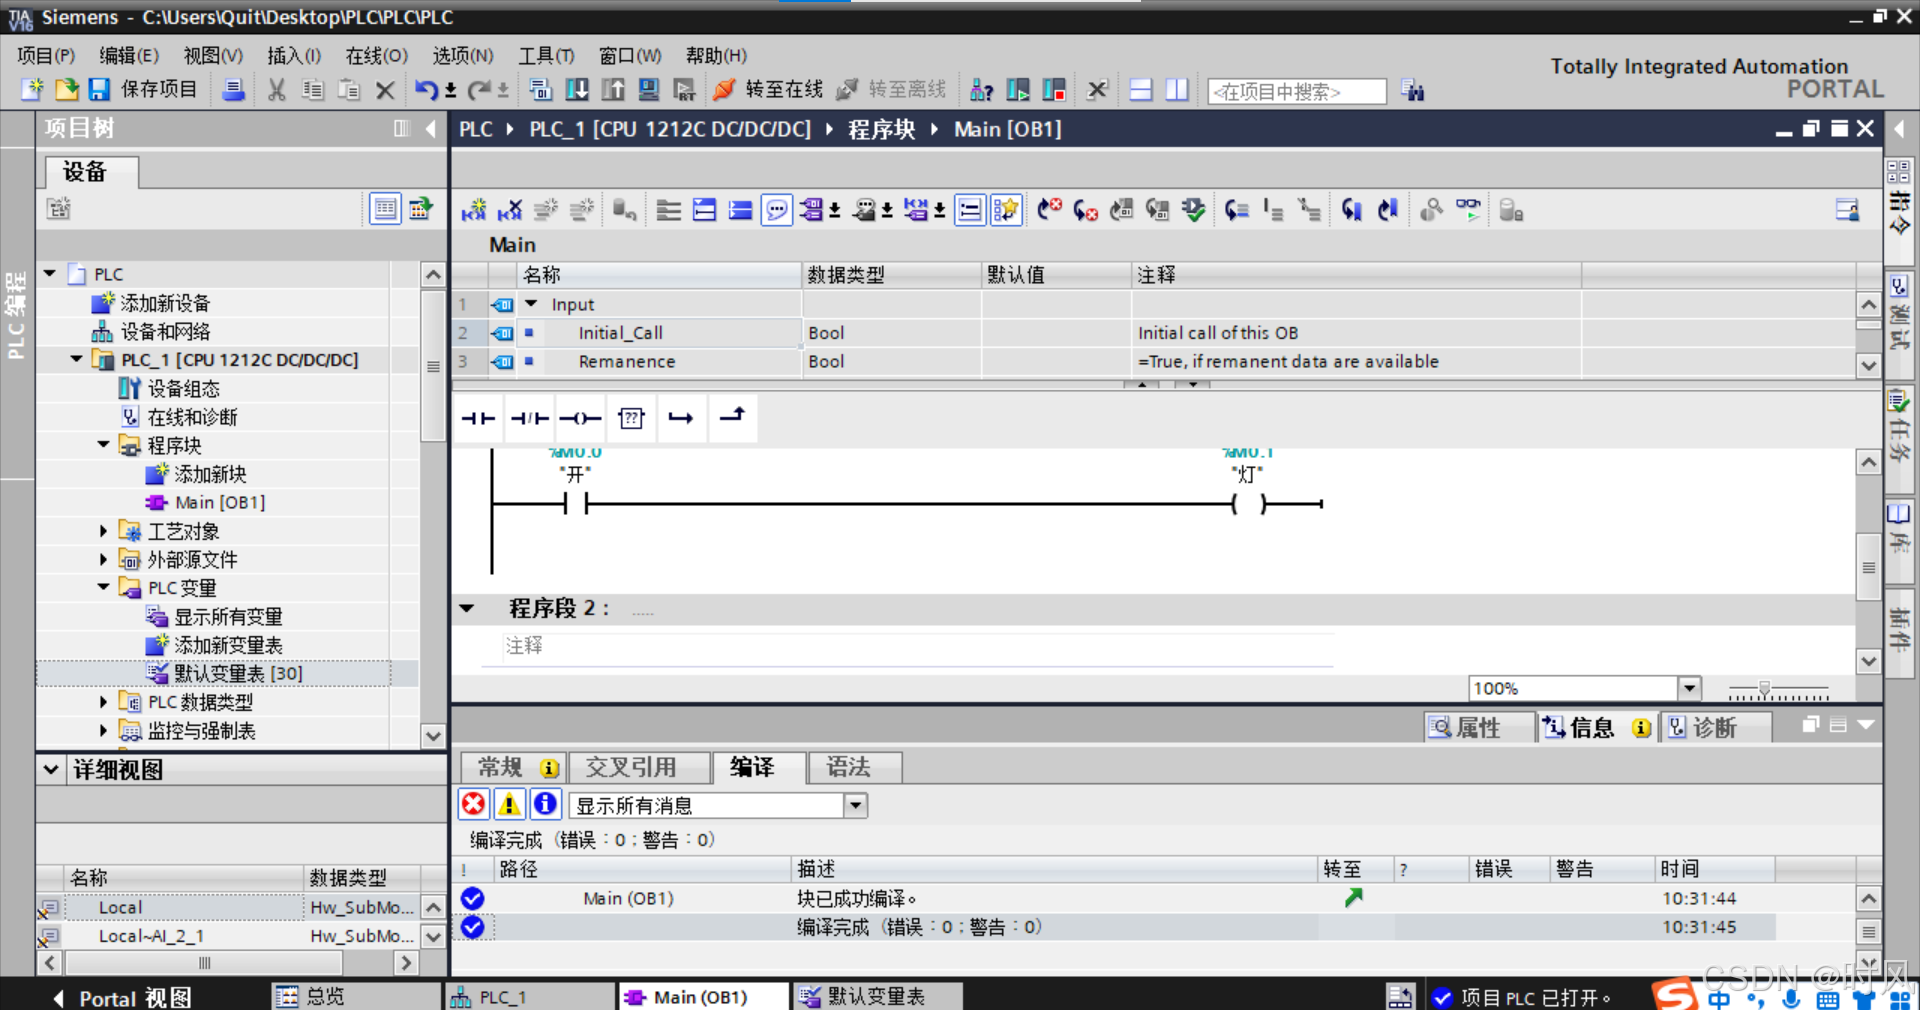Split editor horizontally icon

[x=1140, y=90]
